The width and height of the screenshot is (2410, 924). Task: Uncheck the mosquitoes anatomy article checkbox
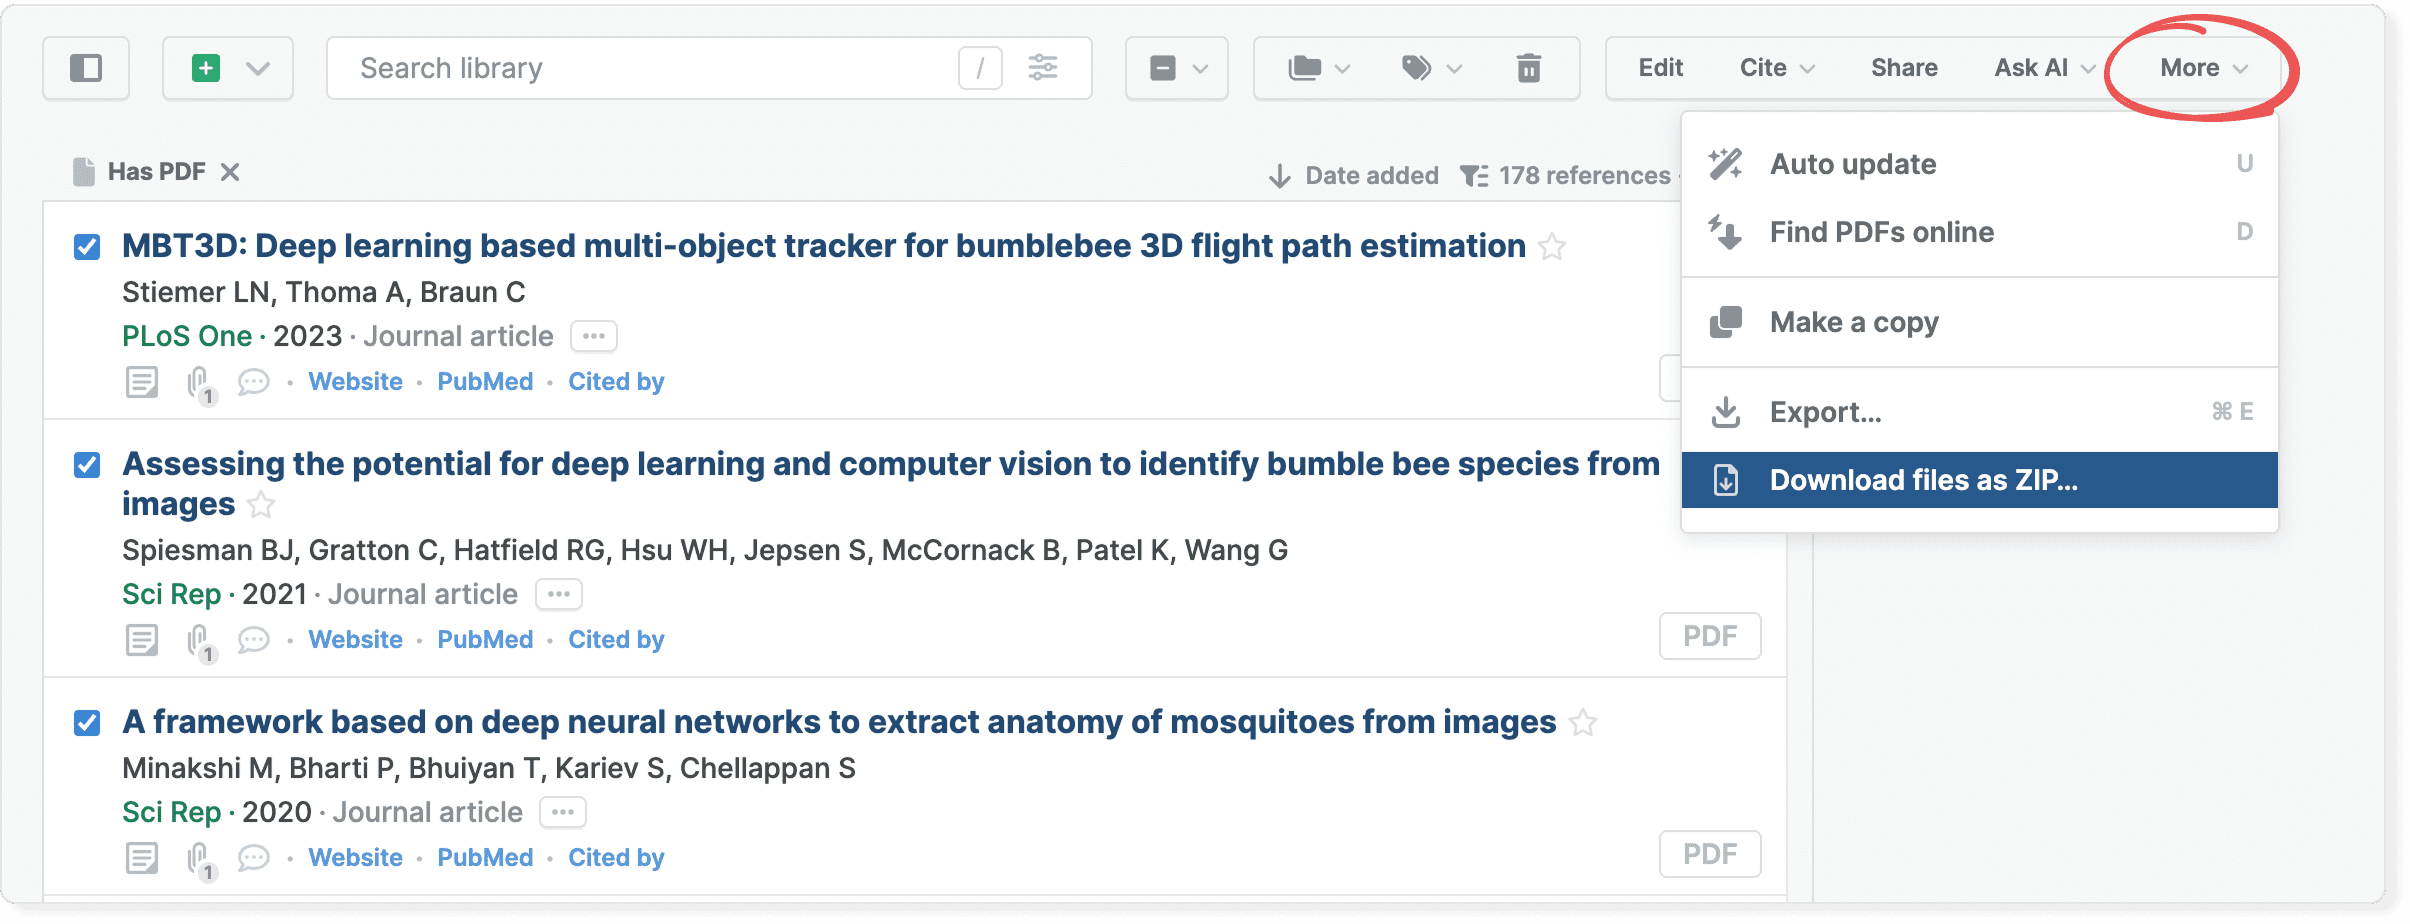pos(87,722)
